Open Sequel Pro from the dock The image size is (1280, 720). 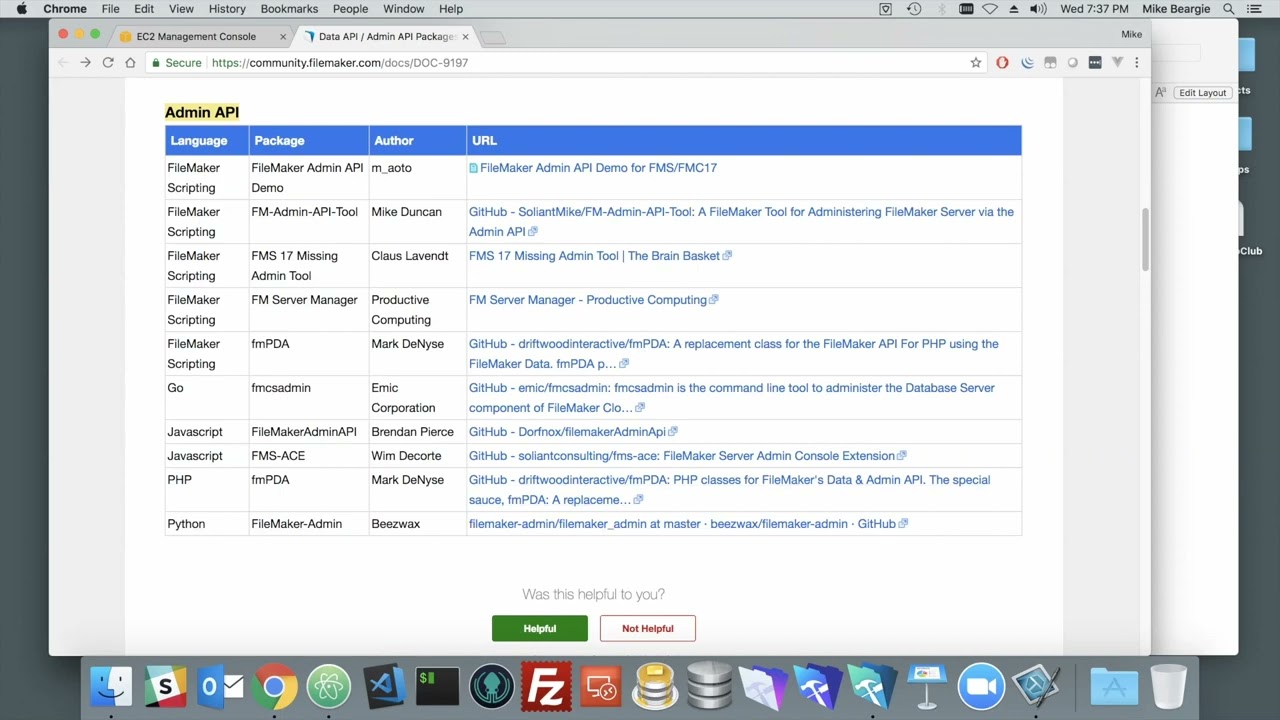tap(655, 687)
